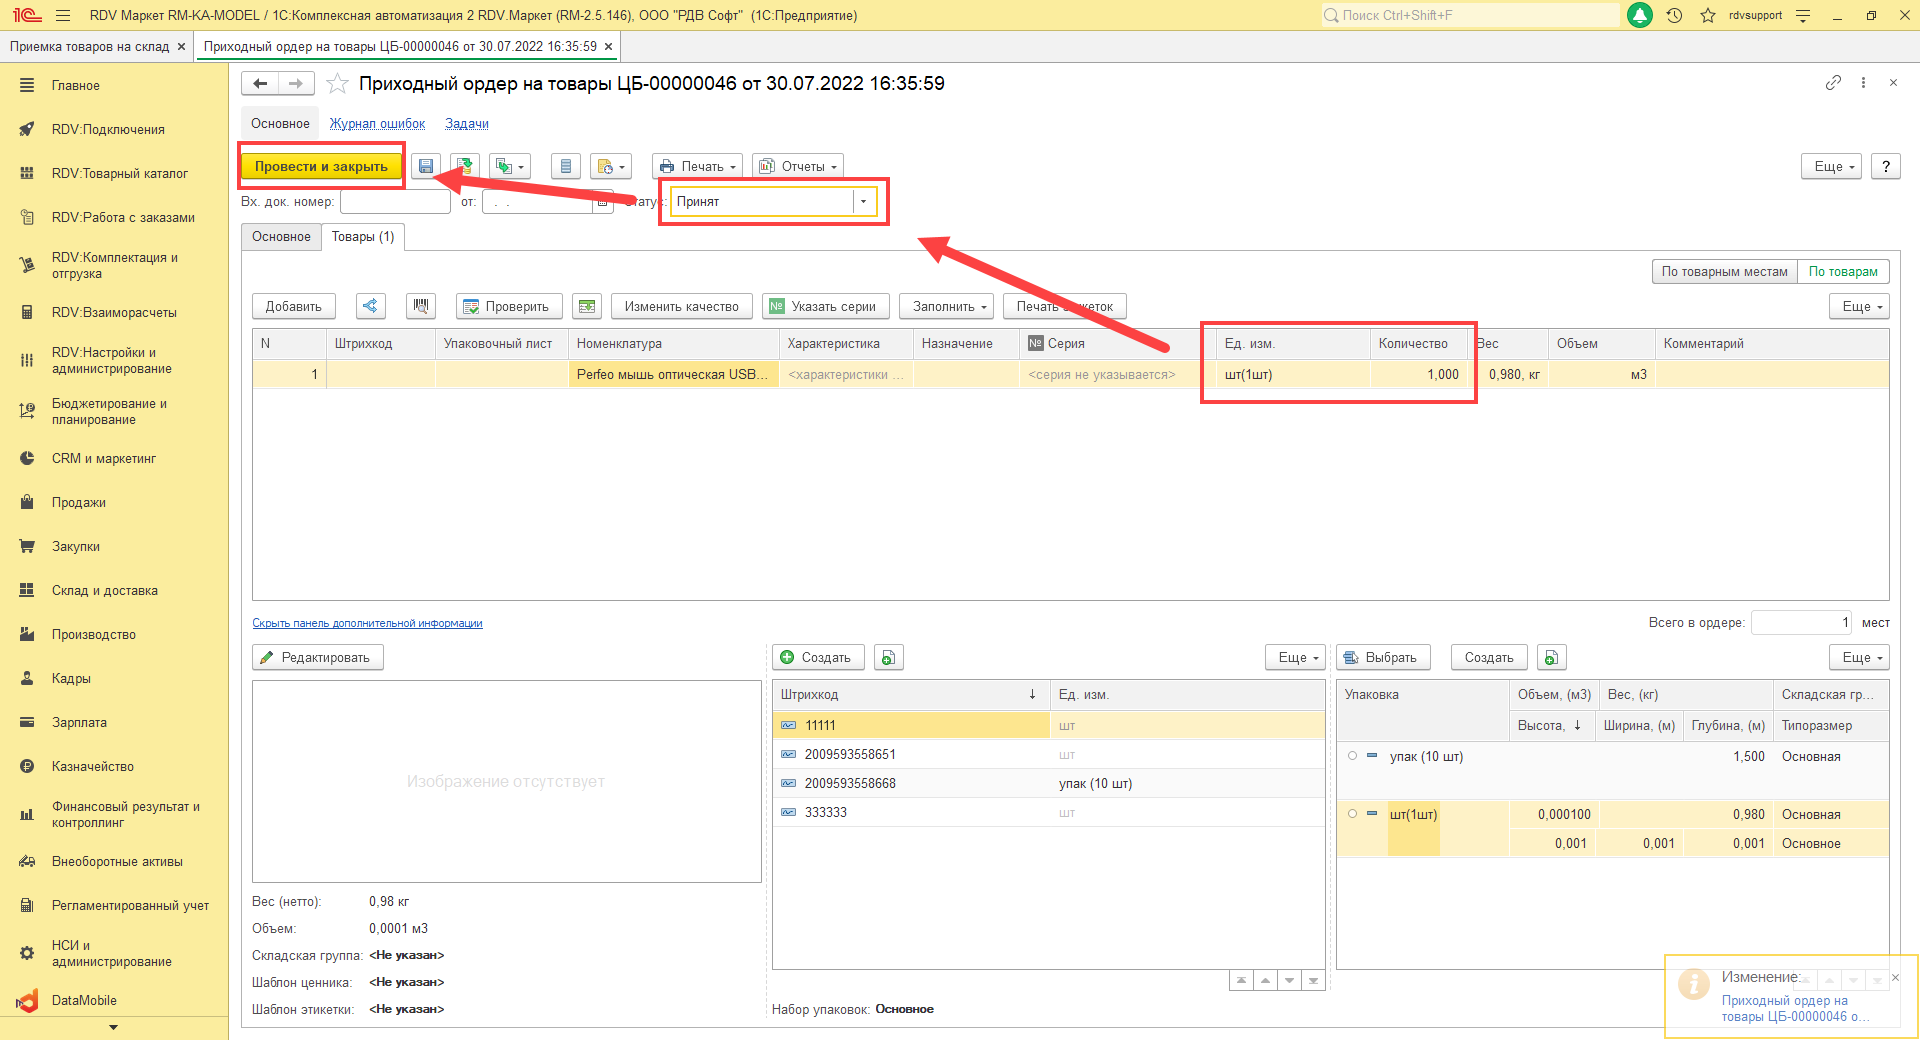Open the packaging panel Еще menu
1920x1040 pixels.
click(x=1860, y=657)
